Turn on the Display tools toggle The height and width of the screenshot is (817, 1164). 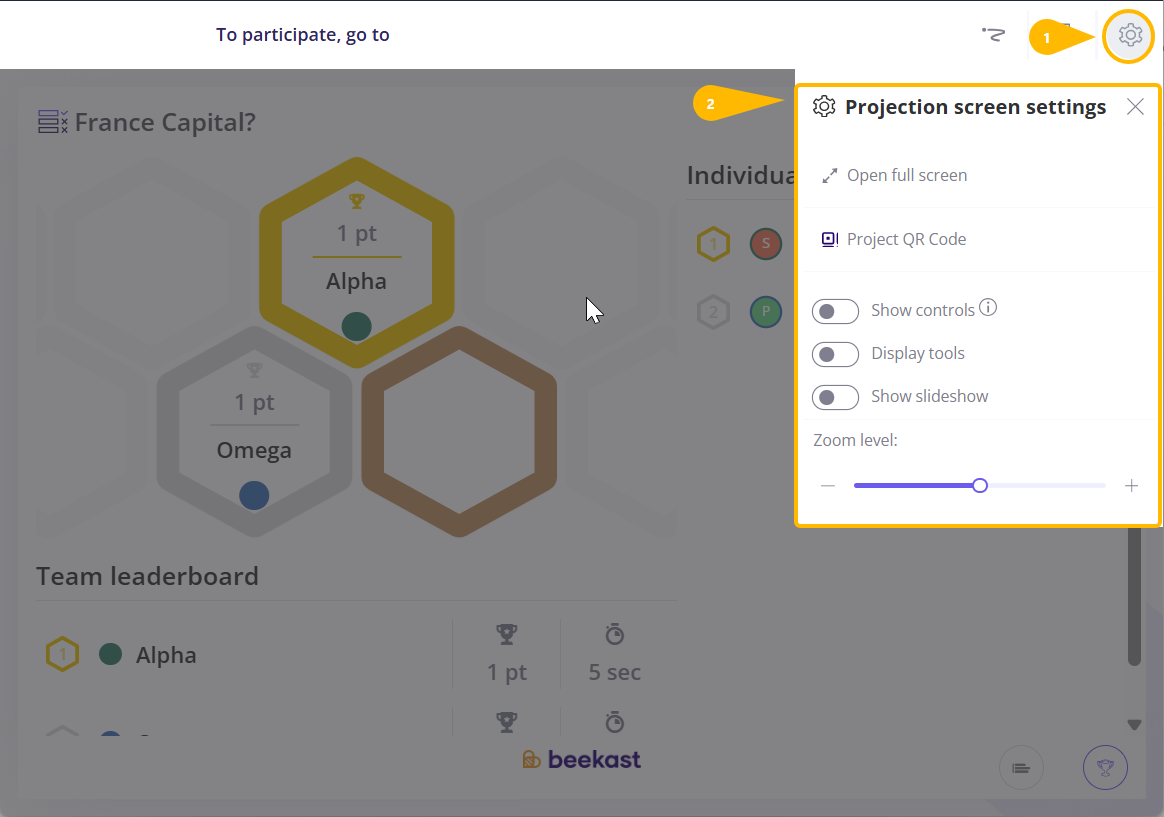click(x=835, y=354)
